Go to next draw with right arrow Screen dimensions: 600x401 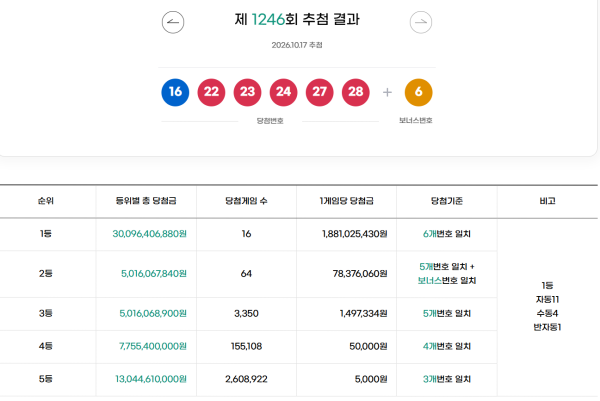[421, 22]
